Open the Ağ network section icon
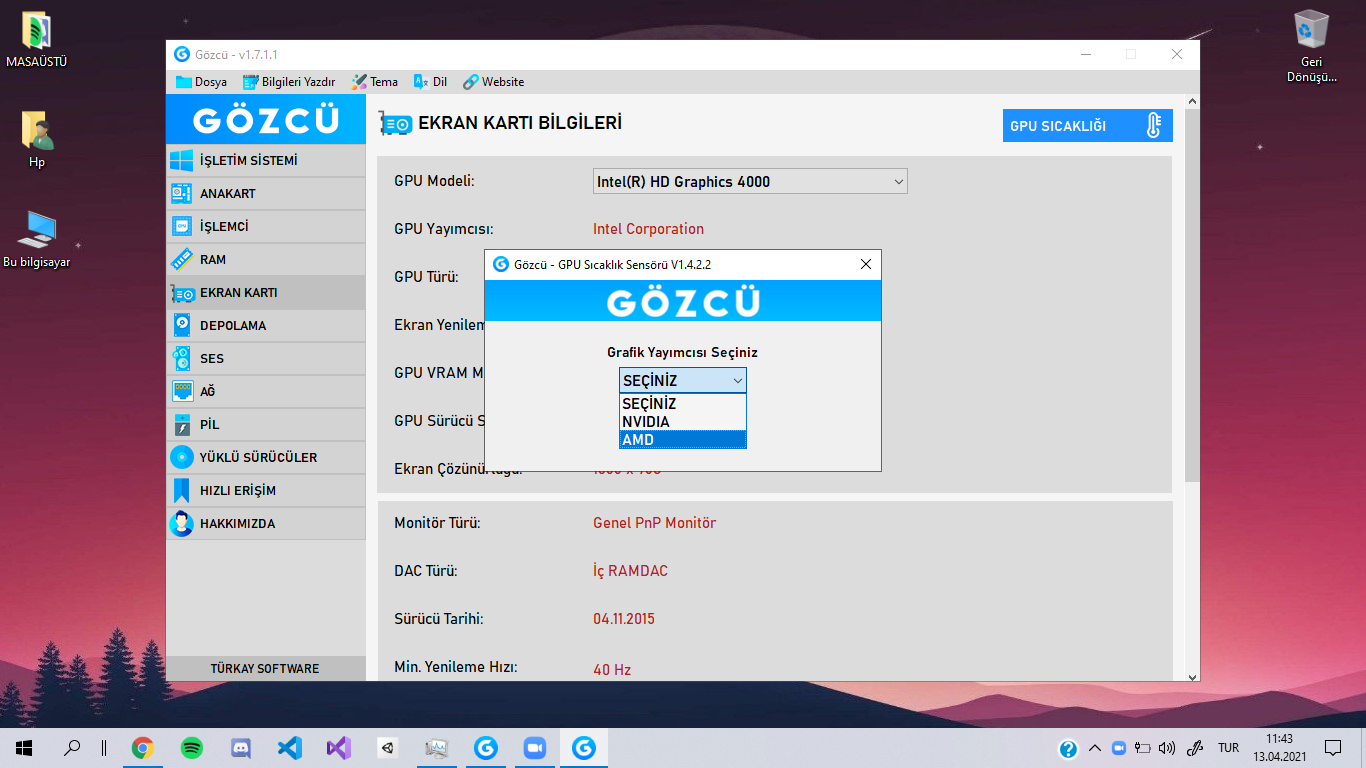 (181, 391)
